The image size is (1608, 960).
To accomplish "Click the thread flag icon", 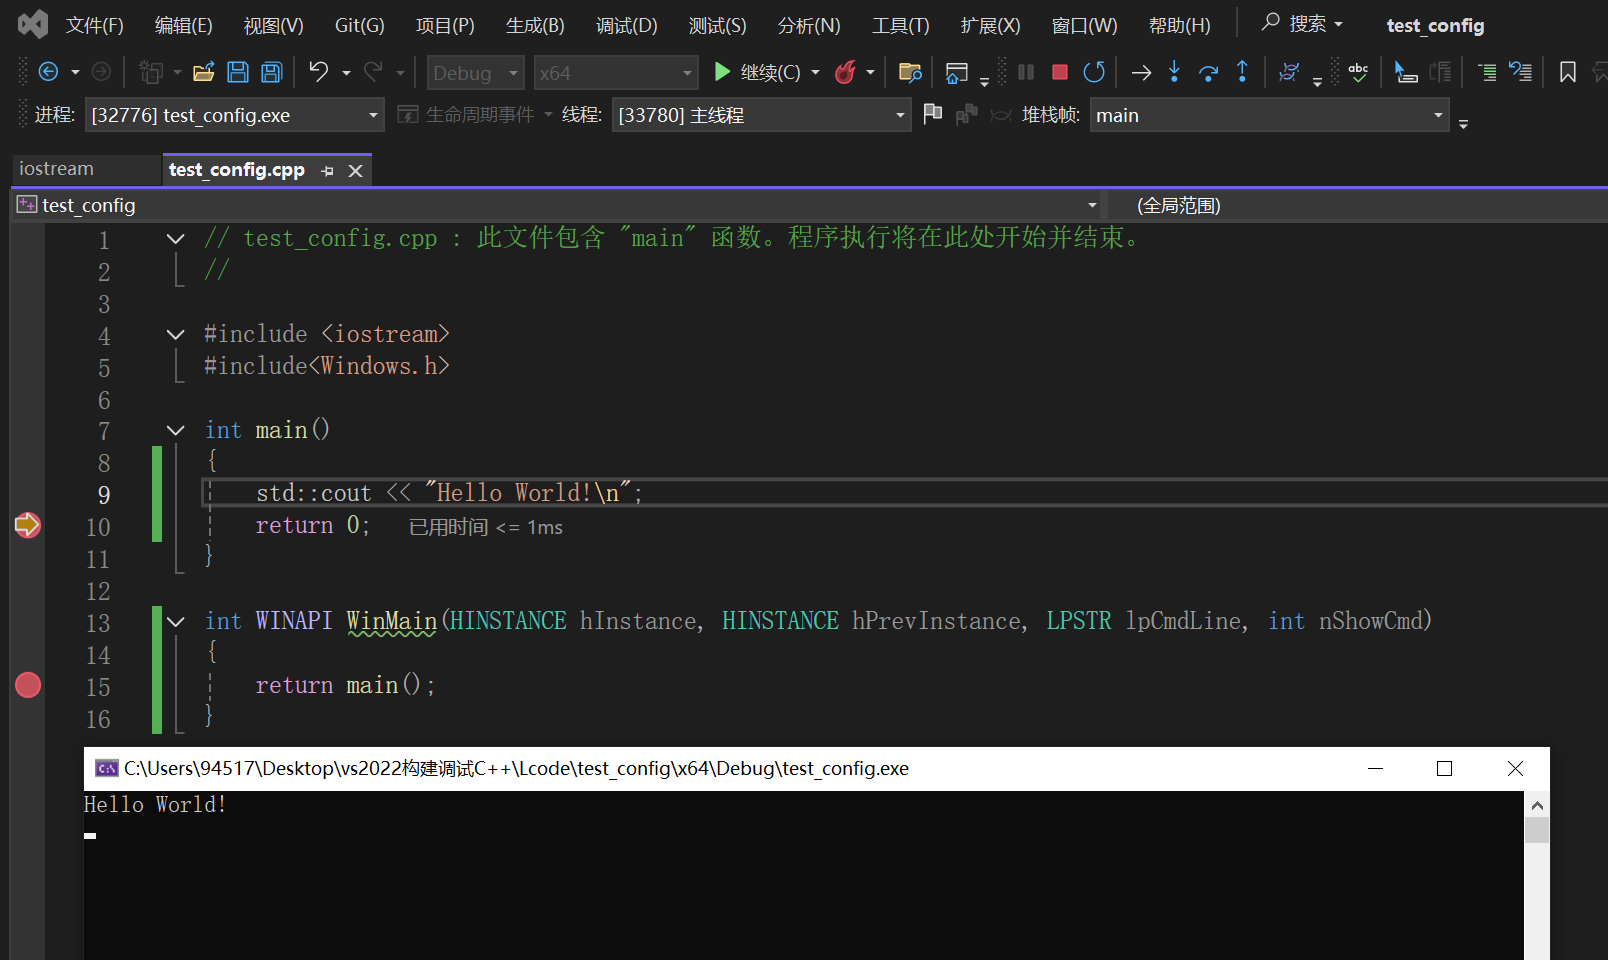I will tap(933, 114).
